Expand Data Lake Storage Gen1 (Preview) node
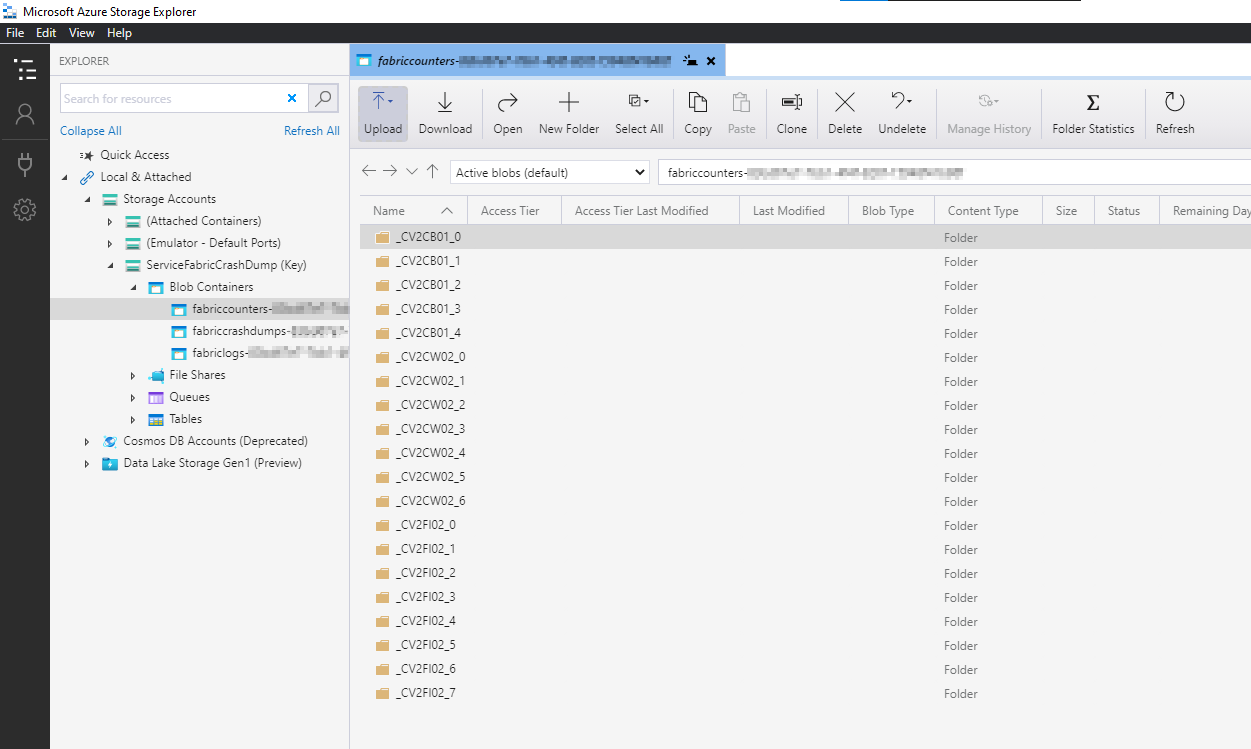Image resolution: width=1251 pixels, height=749 pixels. tap(87, 463)
